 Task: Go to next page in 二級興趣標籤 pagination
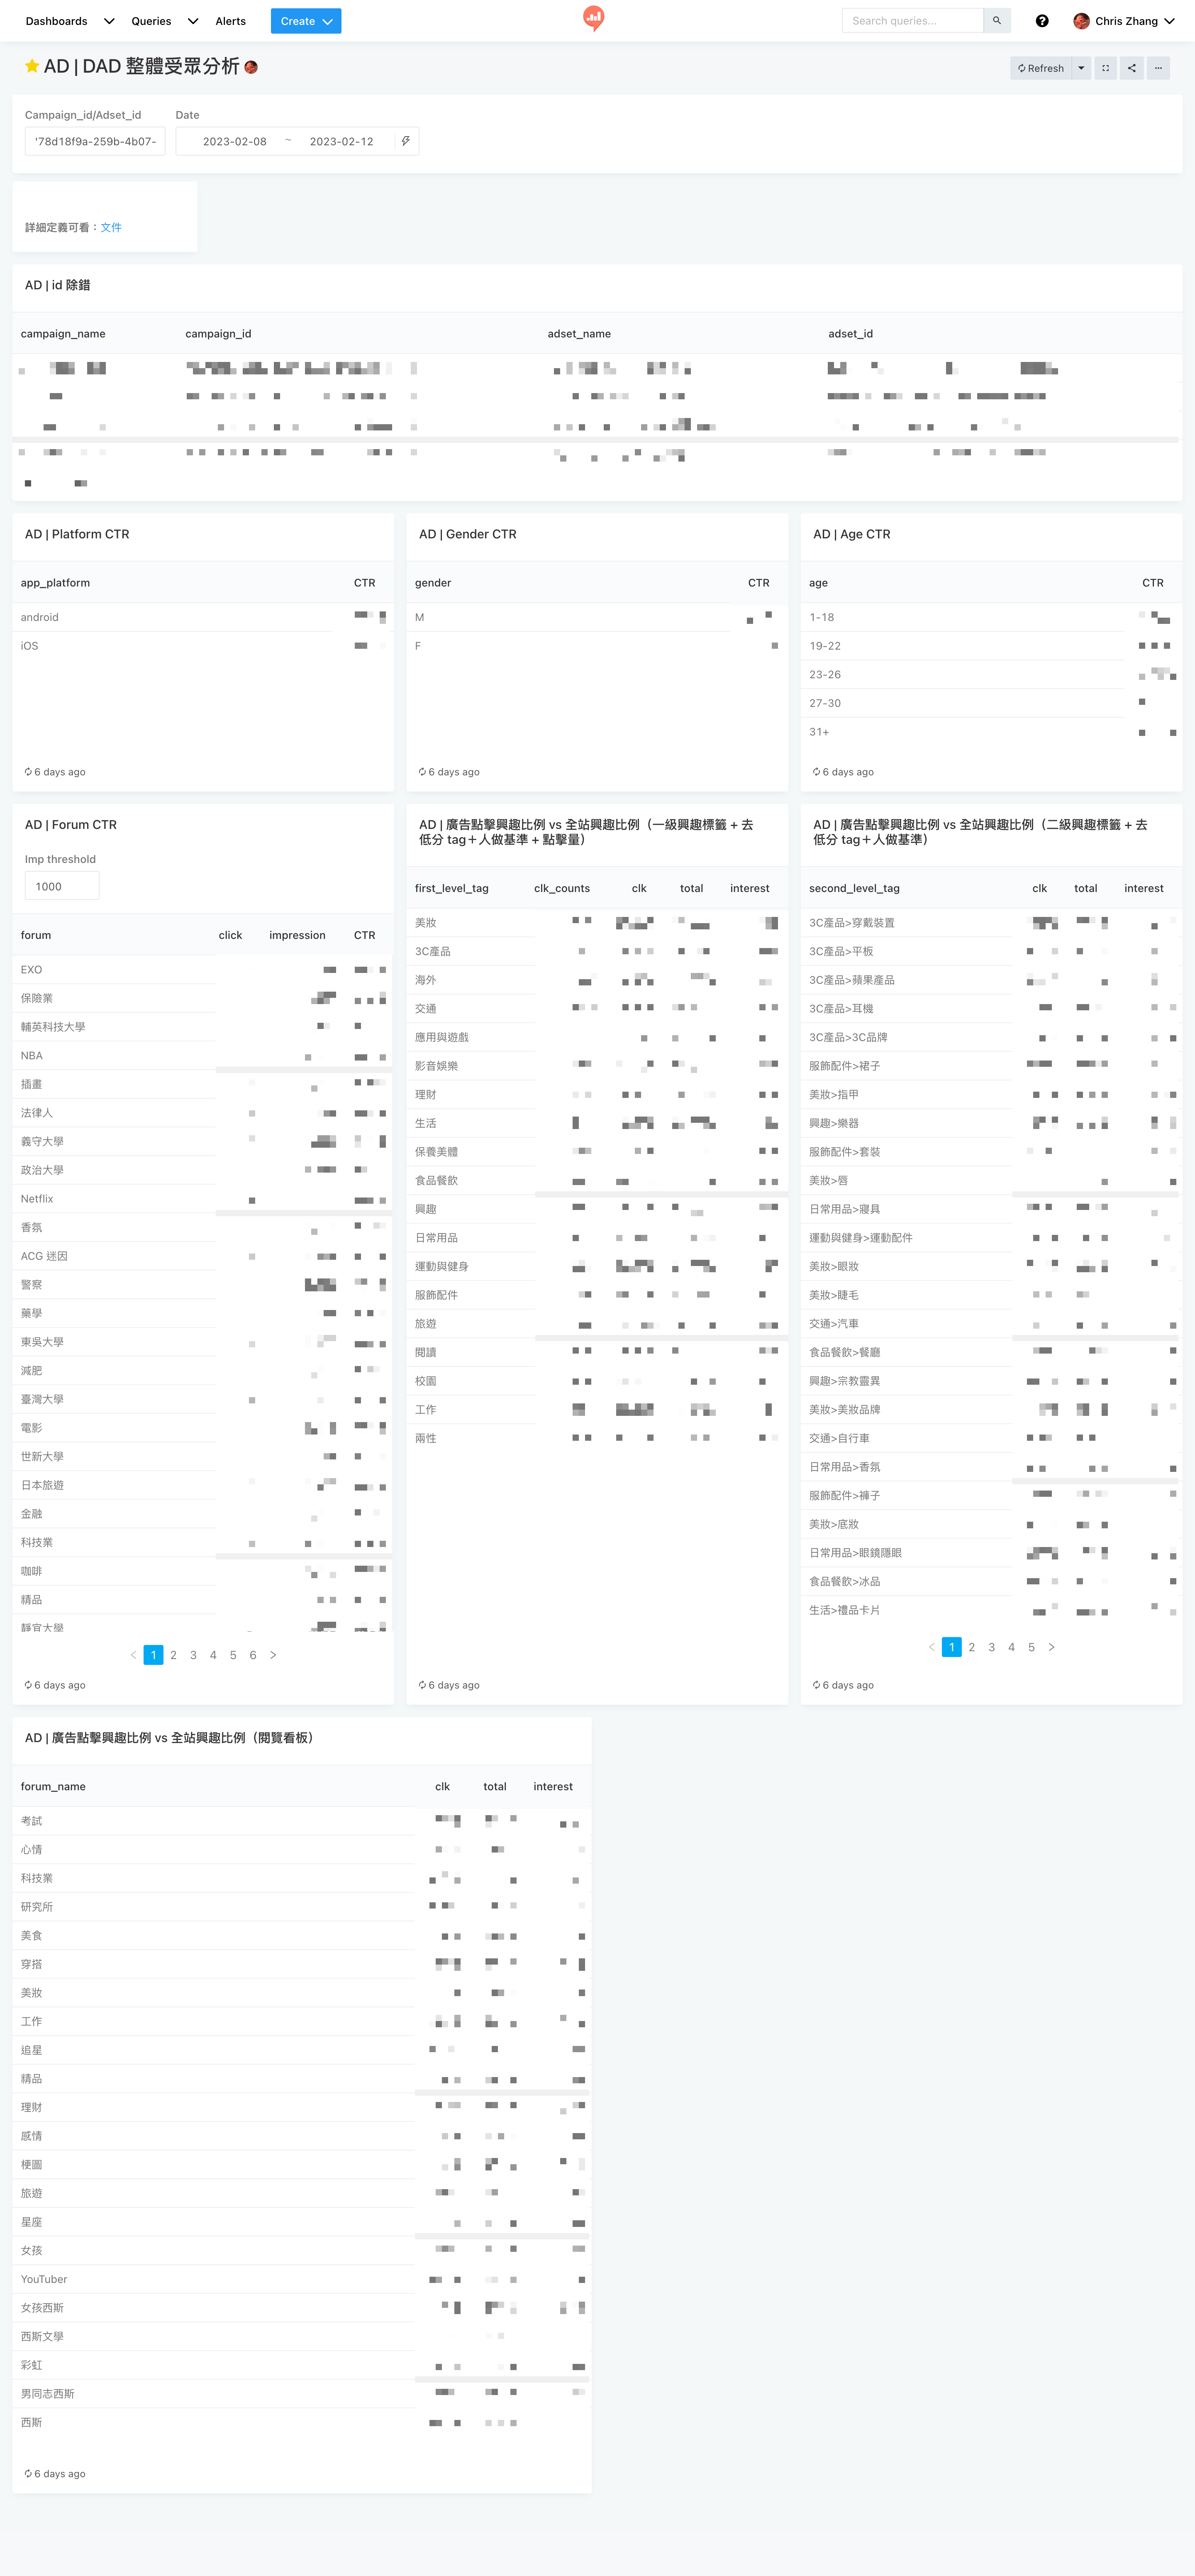(1051, 1647)
